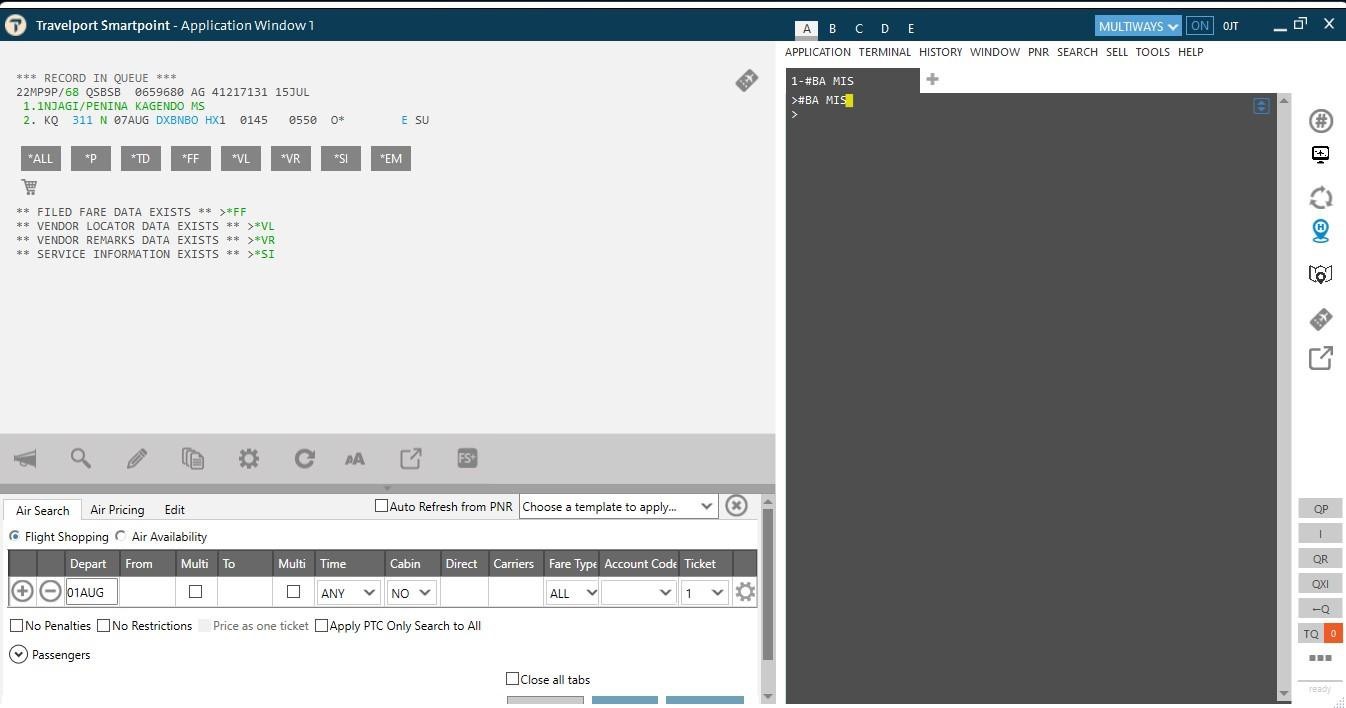This screenshot has width=1346, height=708.
Task: Click the three dots below TQ button
Action: click(x=1320, y=658)
